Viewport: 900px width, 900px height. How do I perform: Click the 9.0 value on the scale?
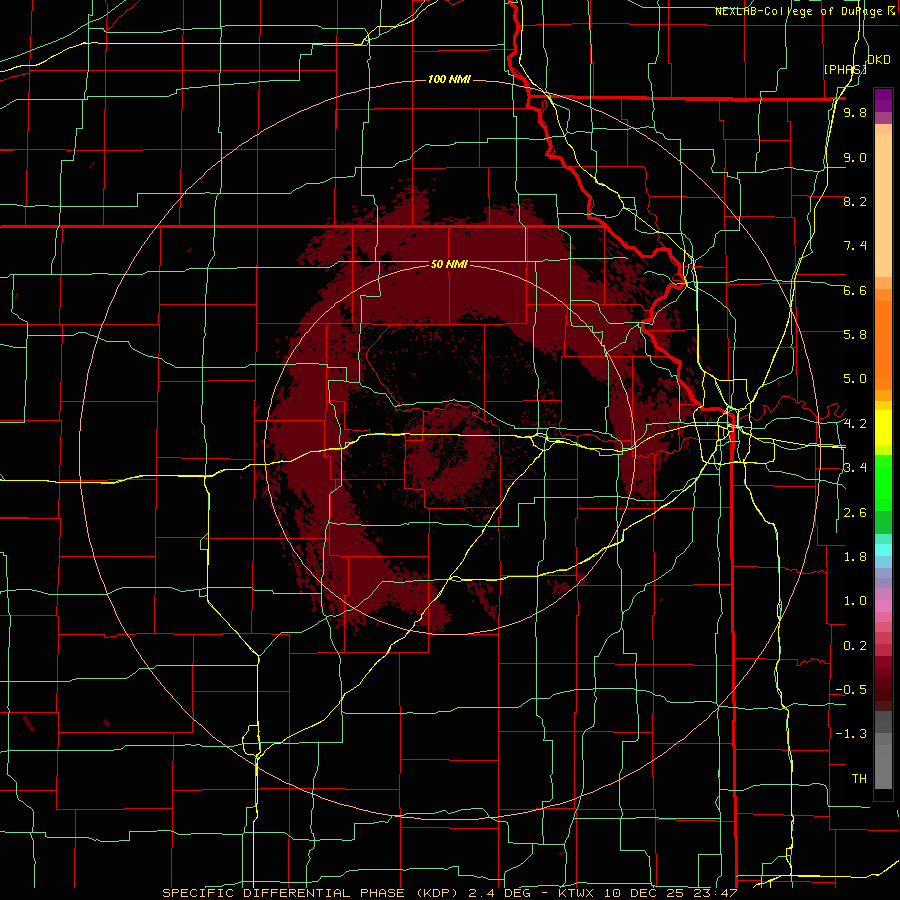coord(855,157)
